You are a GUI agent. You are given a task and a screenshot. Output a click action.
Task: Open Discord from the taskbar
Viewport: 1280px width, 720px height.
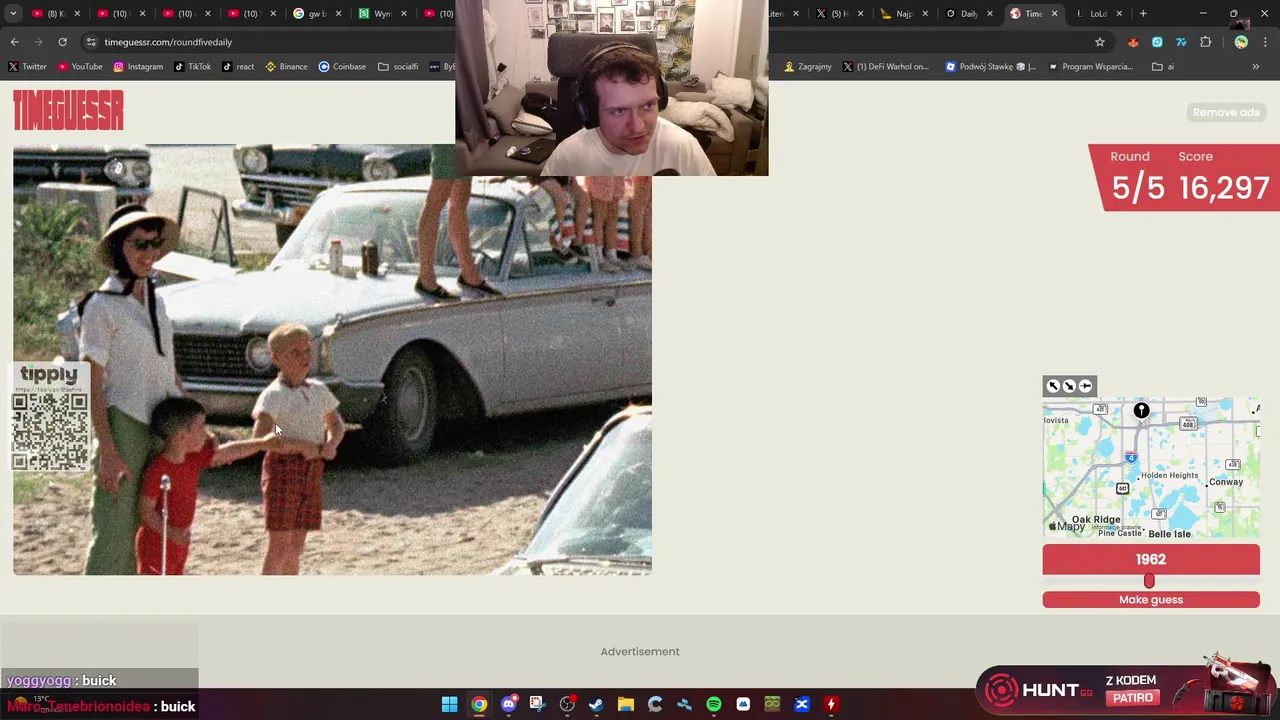508,704
